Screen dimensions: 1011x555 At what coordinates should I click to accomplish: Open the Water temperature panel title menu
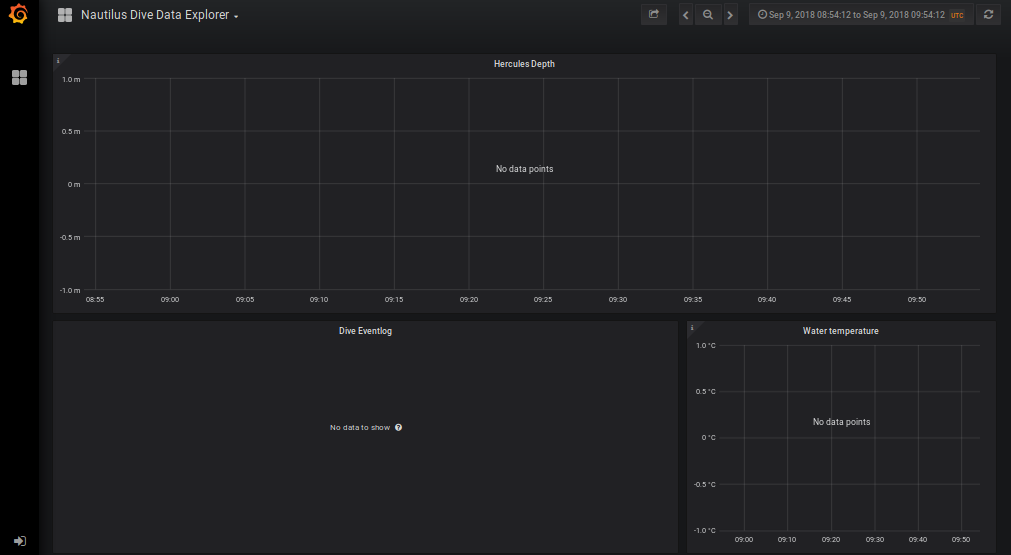pyautogui.click(x=840, y=331)
